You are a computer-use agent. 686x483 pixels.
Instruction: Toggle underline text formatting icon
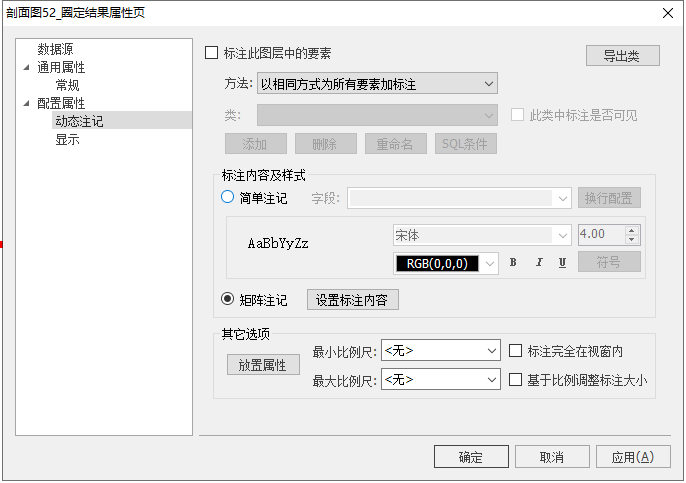coord(562,263)
